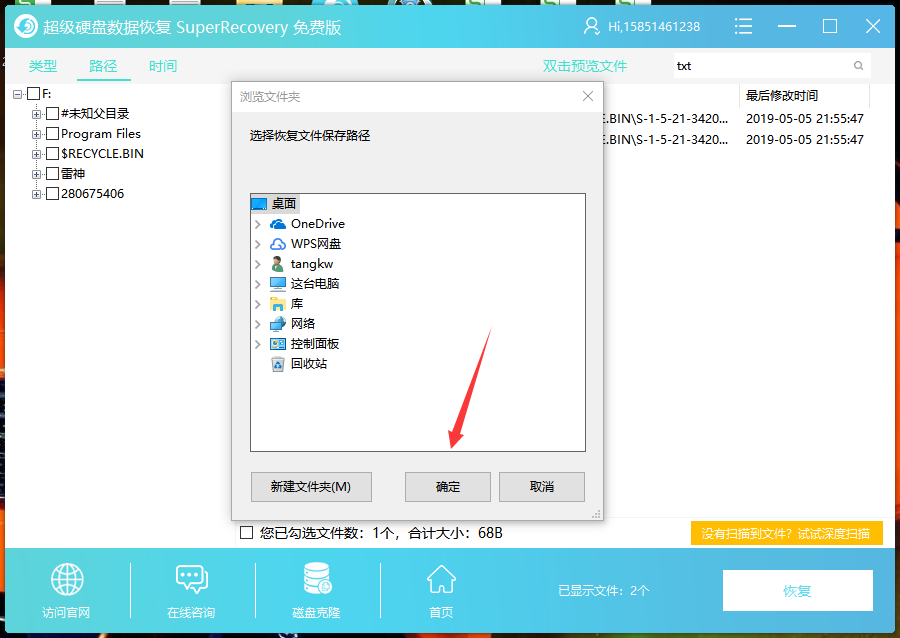Switch to the 类型 tab
900x638 pixels.
(43, 66)
